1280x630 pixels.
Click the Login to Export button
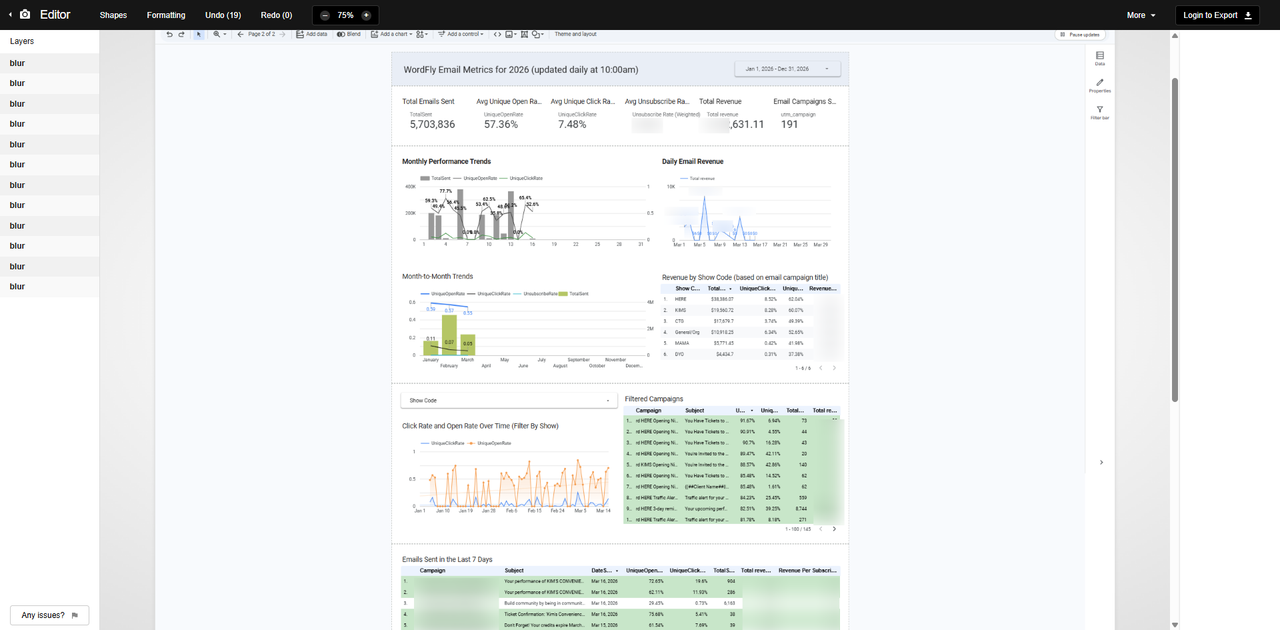pos(1217,15)
